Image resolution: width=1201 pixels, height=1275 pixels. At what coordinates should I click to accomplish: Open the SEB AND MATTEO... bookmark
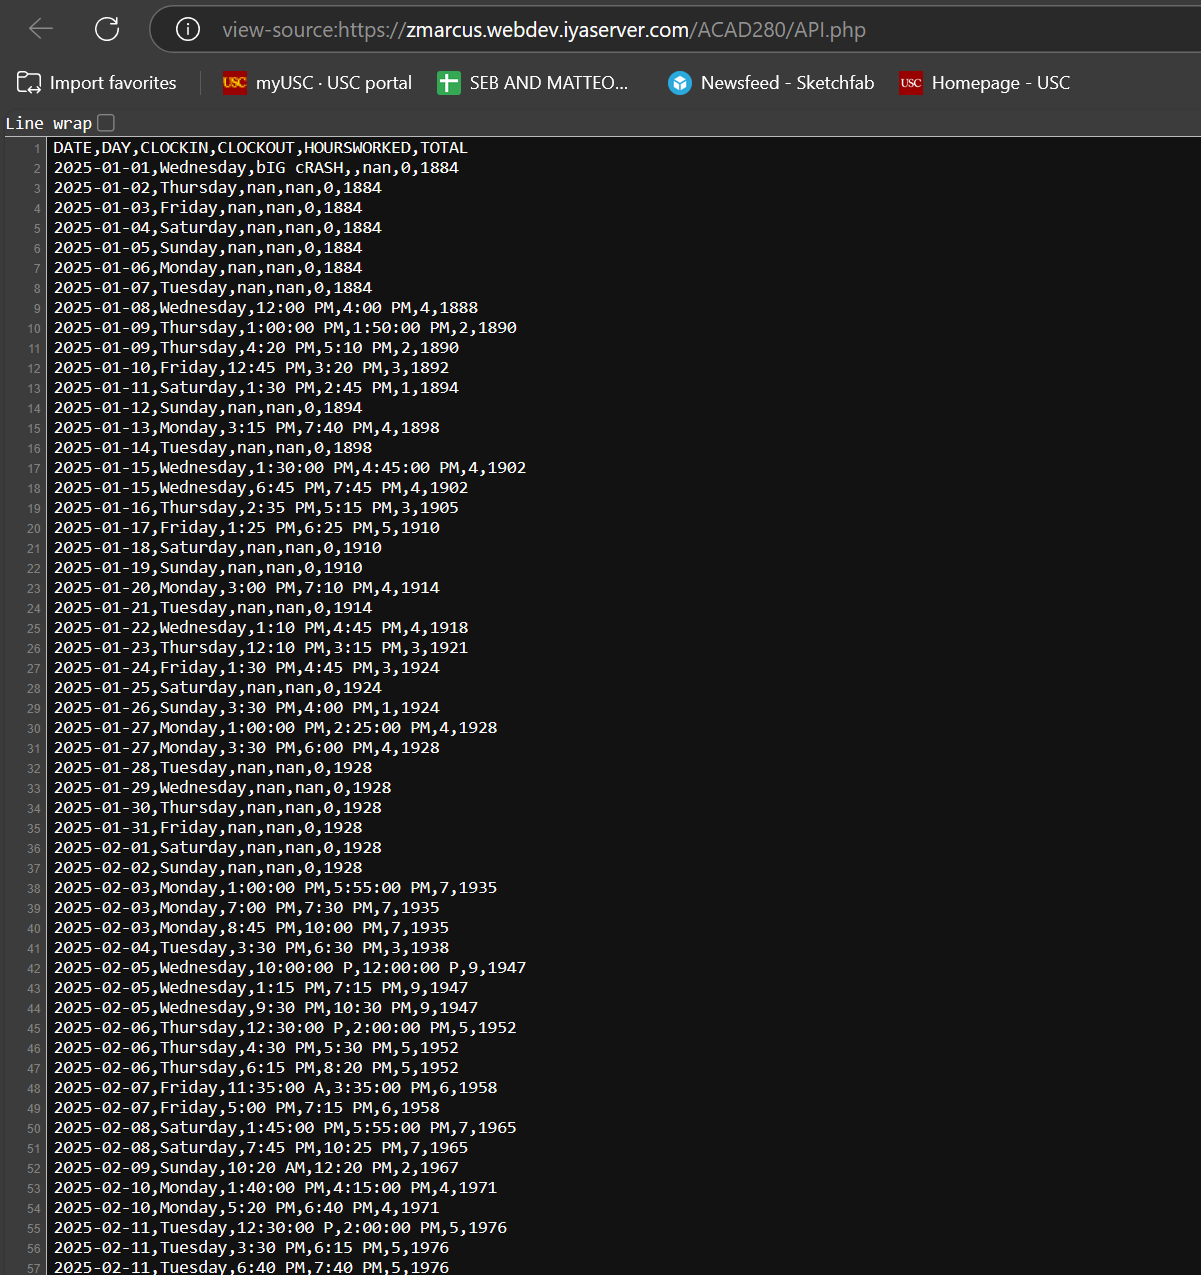click(x=549, y=83)
